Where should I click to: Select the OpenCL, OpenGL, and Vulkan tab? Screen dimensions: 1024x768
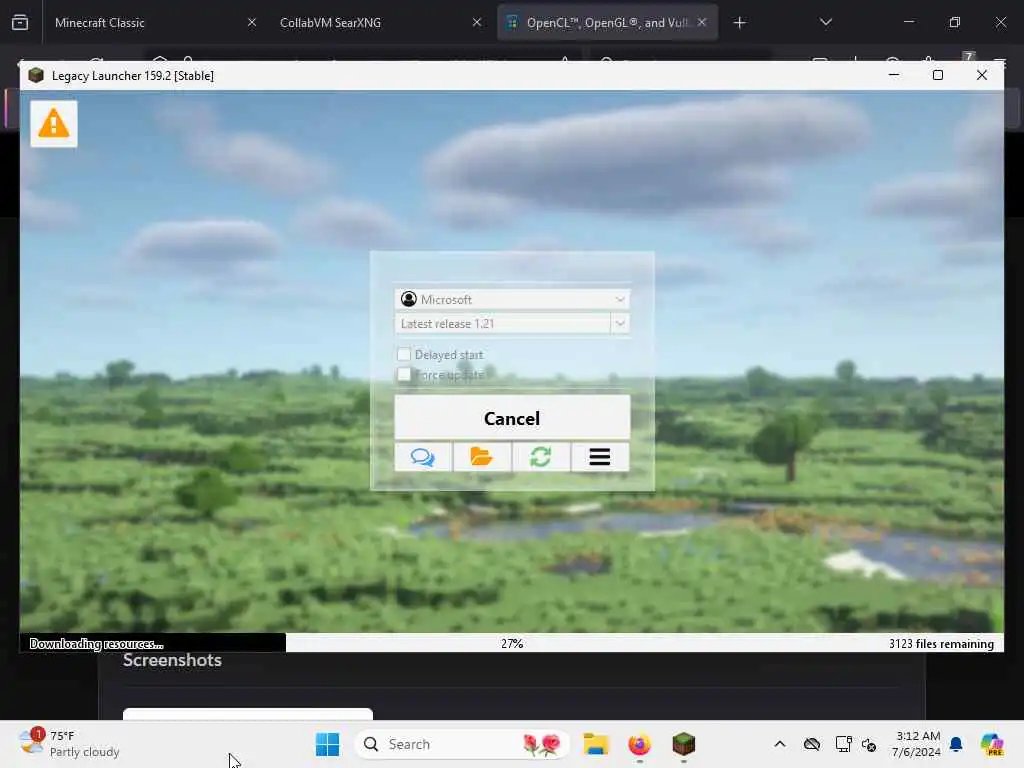tap(607, 22)
